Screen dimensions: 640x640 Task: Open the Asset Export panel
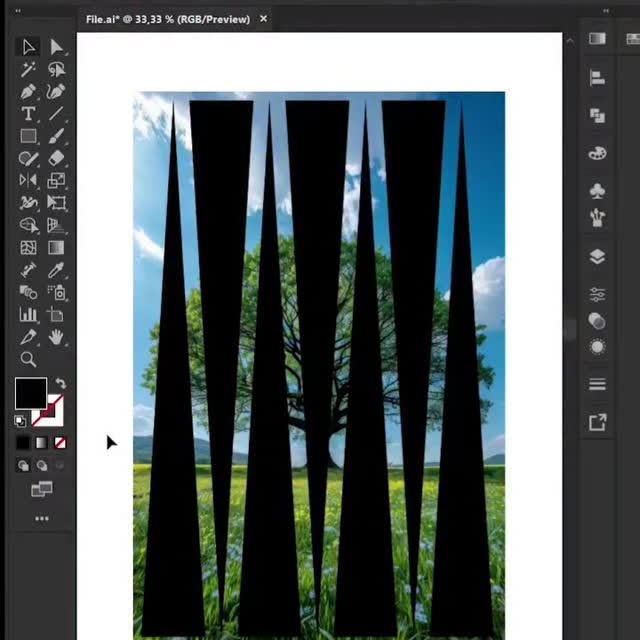598,422
